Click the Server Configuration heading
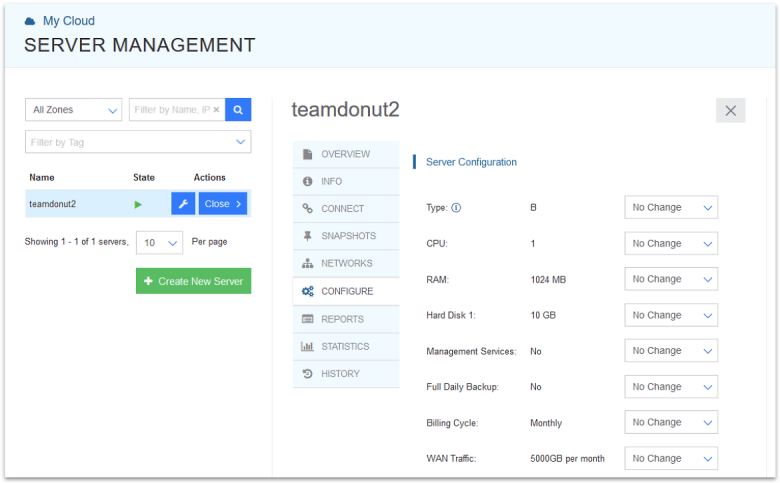 [471, 162]
